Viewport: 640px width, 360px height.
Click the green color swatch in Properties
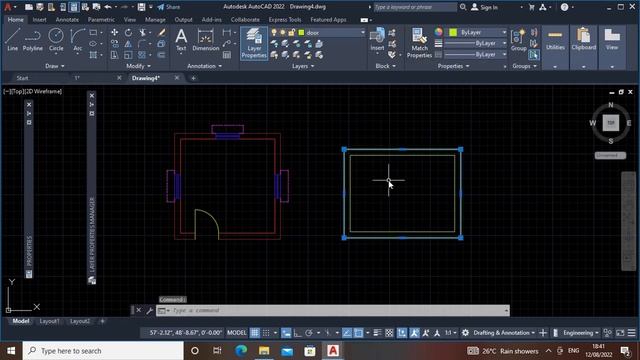click(x=453, y=32)
